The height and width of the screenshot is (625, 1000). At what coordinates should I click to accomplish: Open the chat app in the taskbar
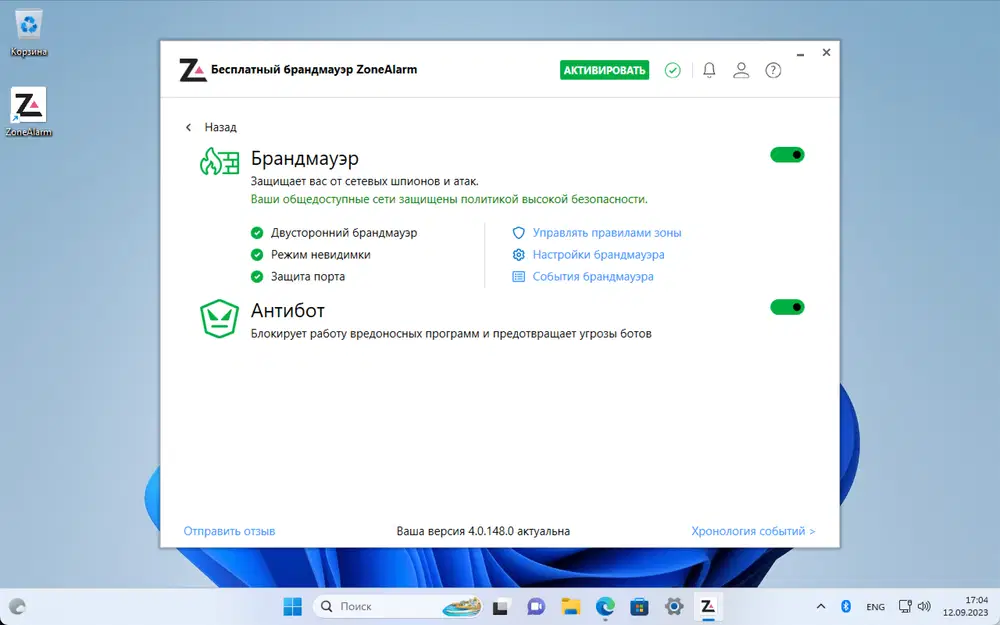(536, 606)
